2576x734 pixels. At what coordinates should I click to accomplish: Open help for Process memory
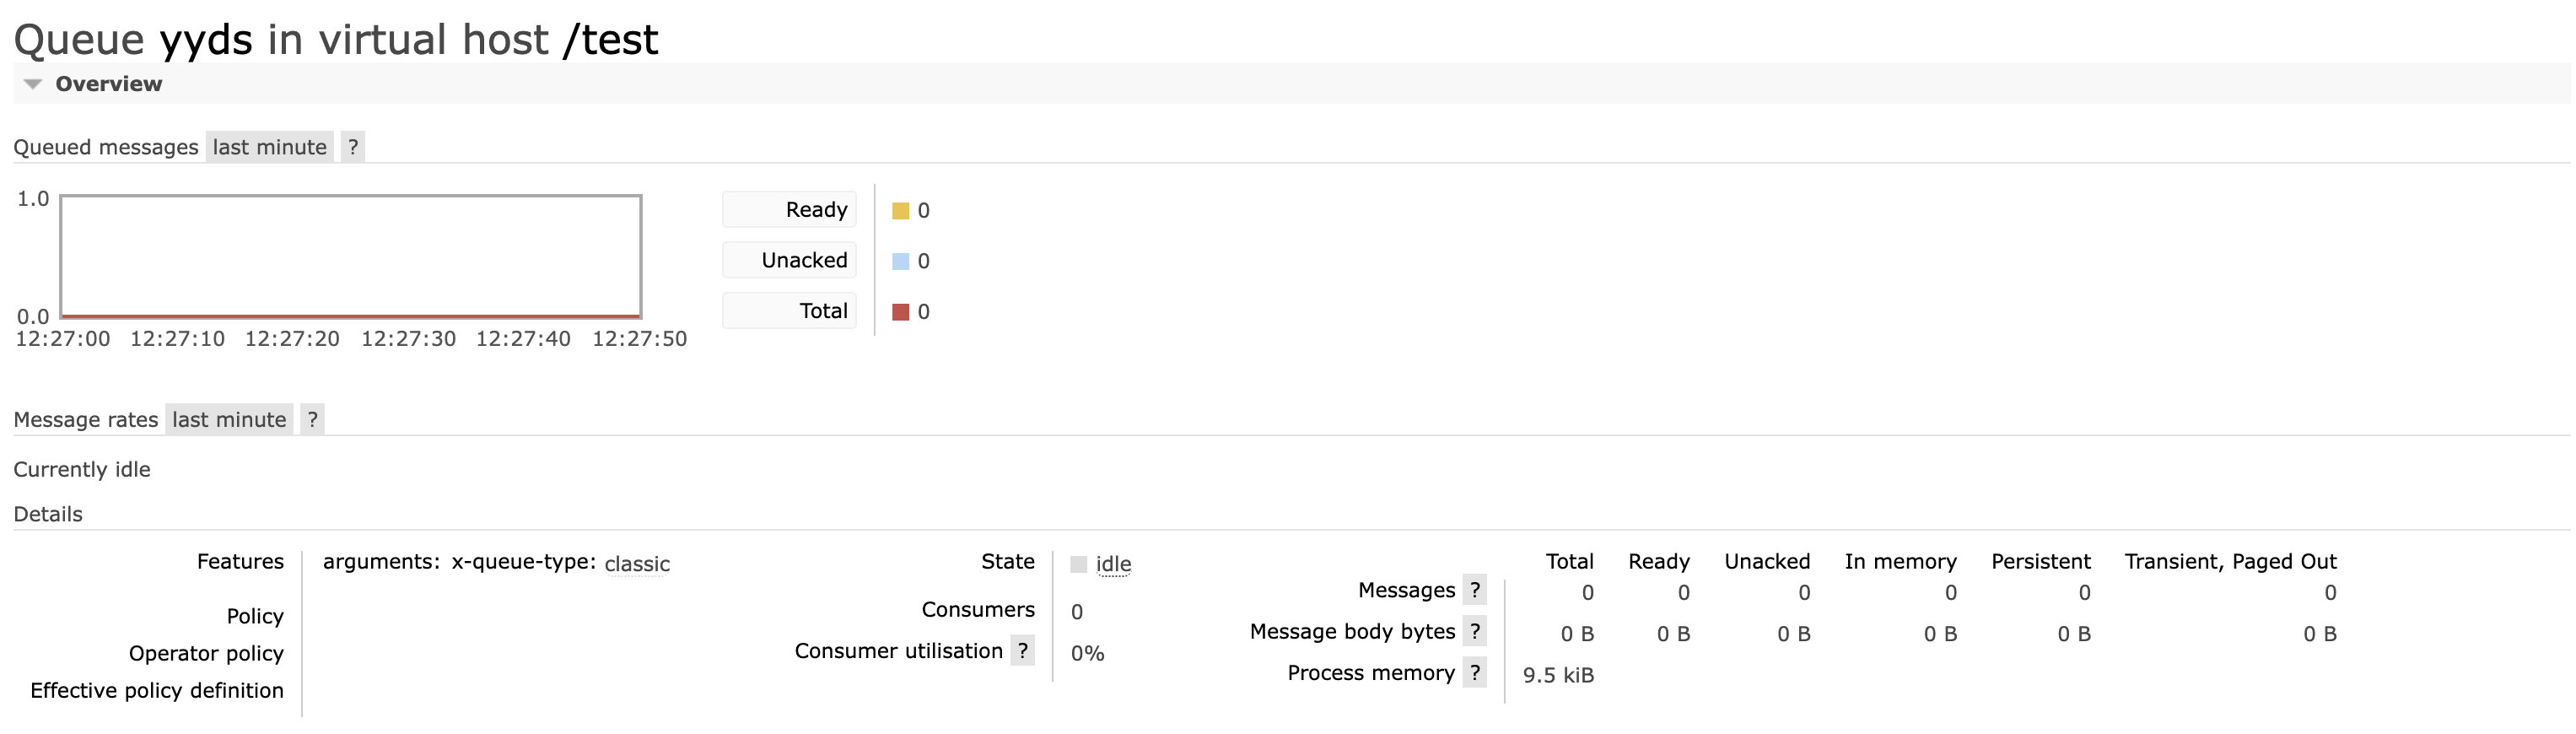(x=1474, y=672)
